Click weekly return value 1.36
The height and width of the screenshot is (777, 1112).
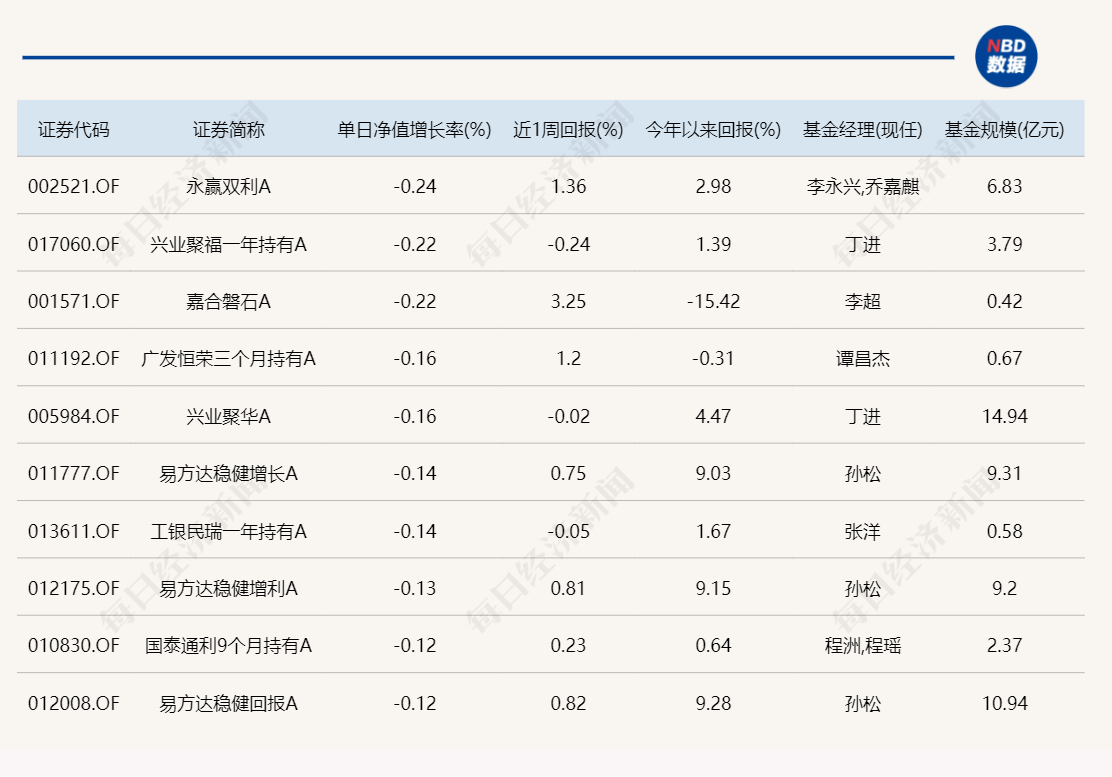click(x=568, y=186)
